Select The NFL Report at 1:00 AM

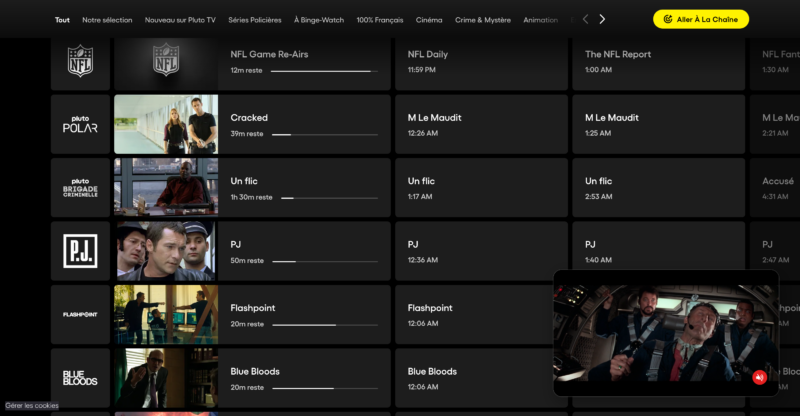[x=659, y=64]
